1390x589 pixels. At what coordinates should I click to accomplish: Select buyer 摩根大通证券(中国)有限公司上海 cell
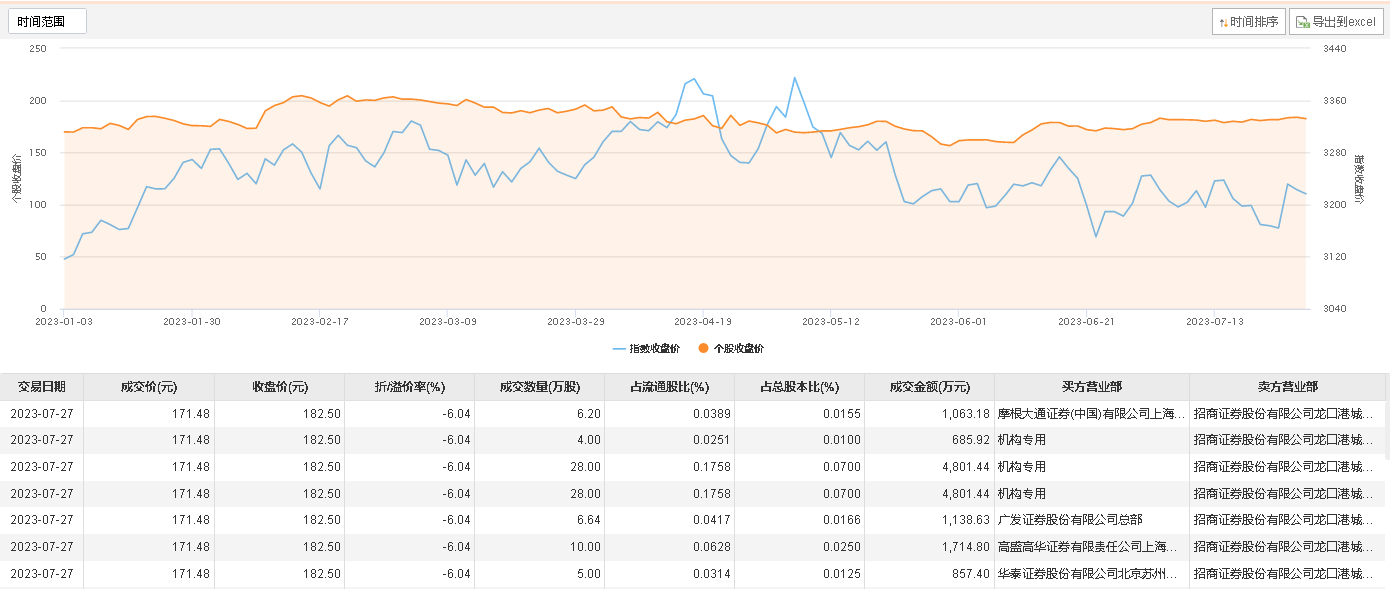(1092, 413)
